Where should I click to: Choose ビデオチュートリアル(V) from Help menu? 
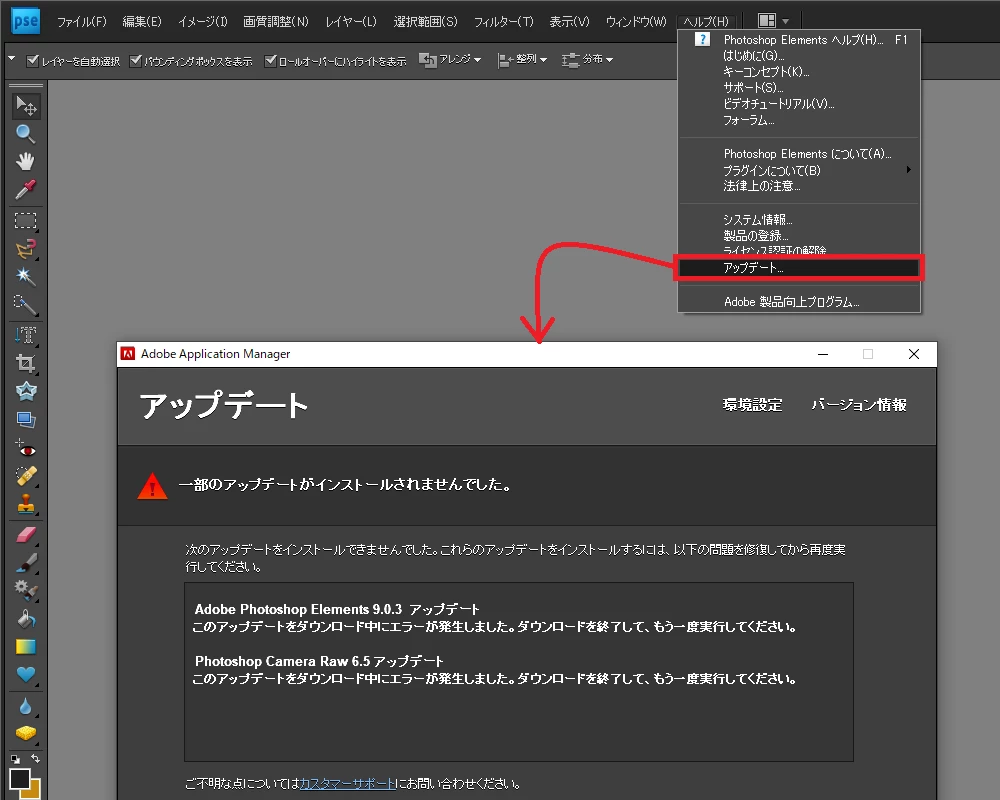(799, 103)
